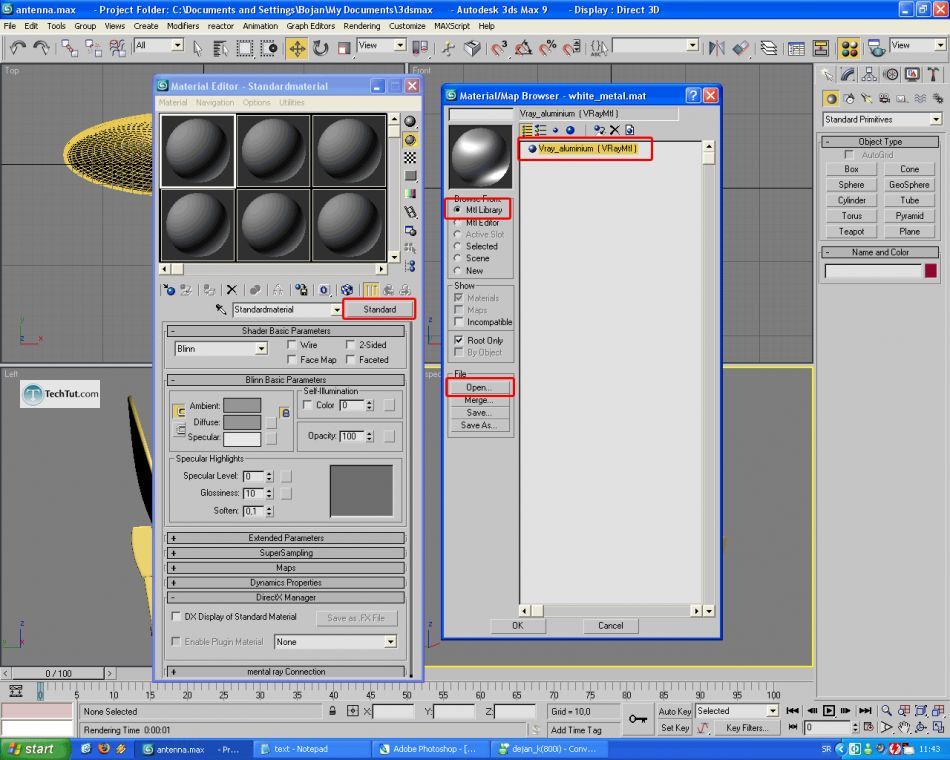Expand the Dynamics Properties rollout

(286, 582)
